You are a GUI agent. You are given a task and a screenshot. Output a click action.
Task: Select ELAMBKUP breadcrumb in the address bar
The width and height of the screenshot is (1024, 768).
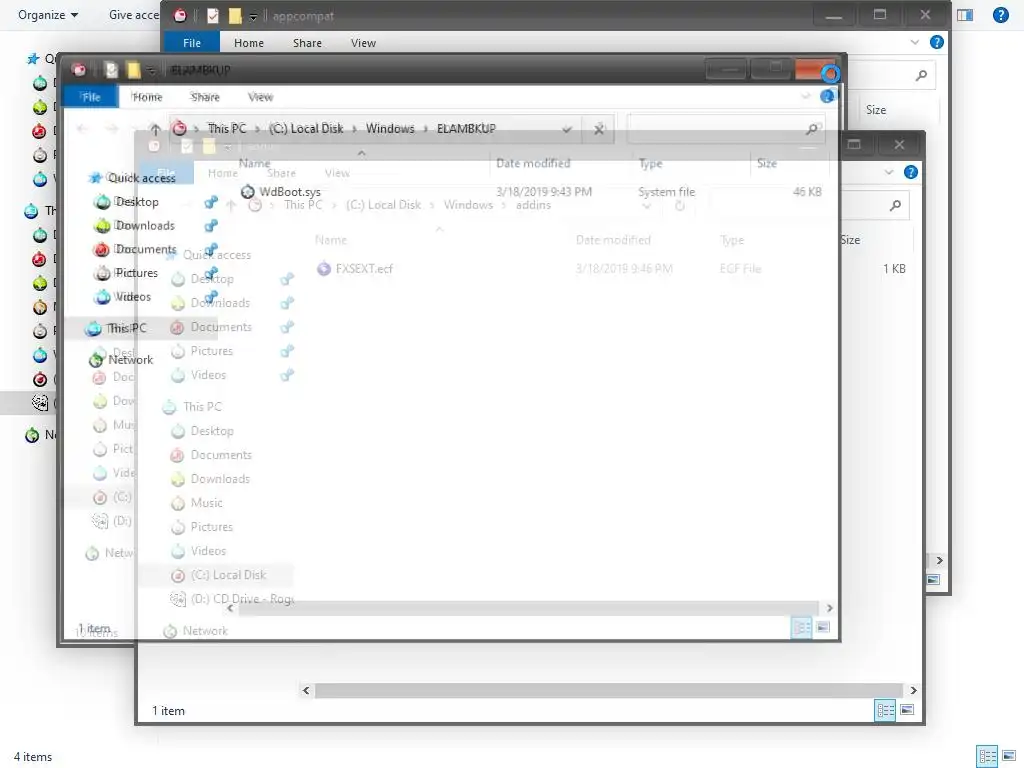(466, 129)
